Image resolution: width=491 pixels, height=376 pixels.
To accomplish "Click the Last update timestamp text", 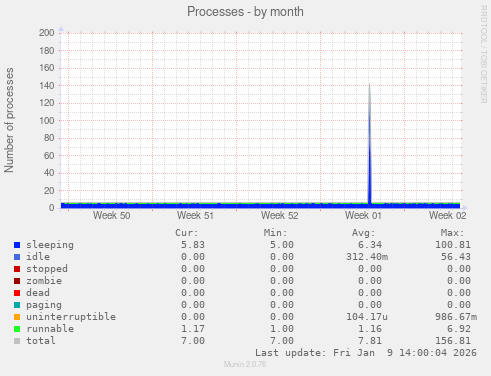I will click(366, 353).
